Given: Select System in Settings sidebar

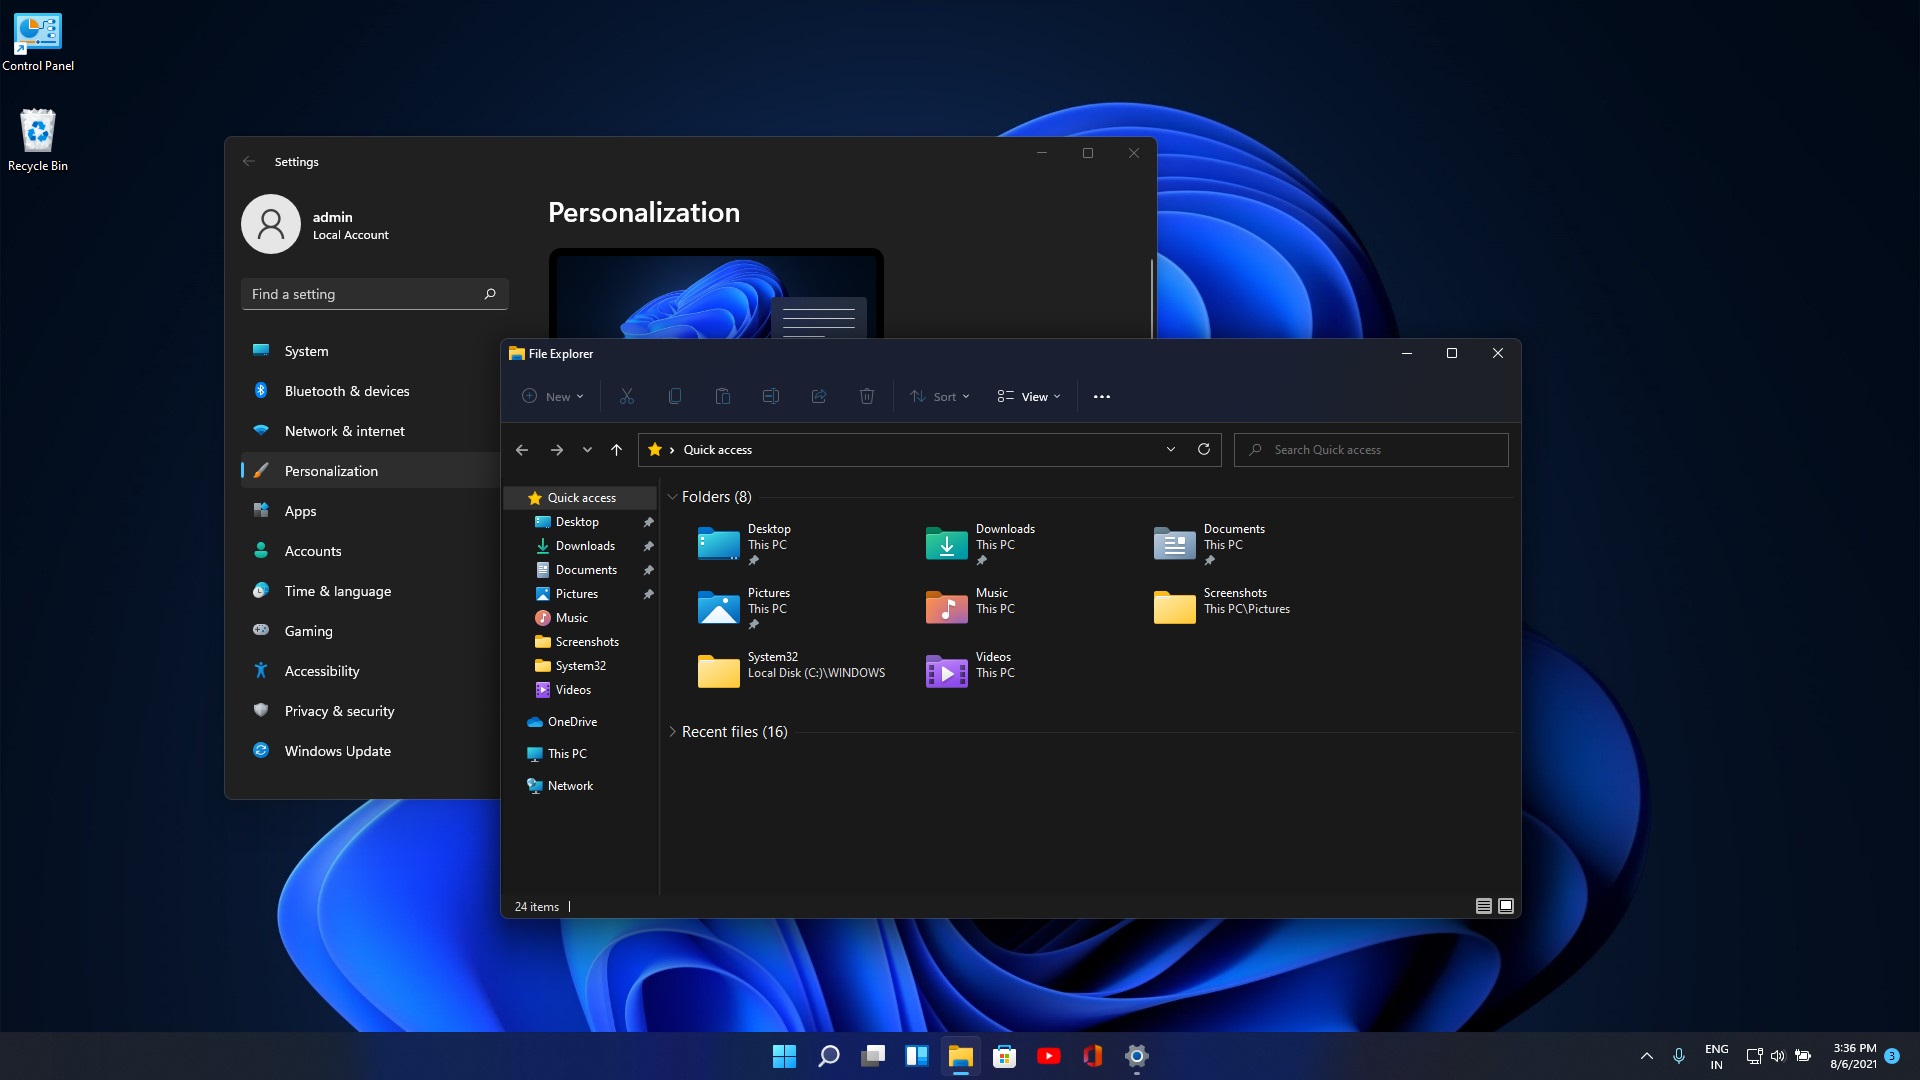Looking at the screenshot, I should [306, 349].
